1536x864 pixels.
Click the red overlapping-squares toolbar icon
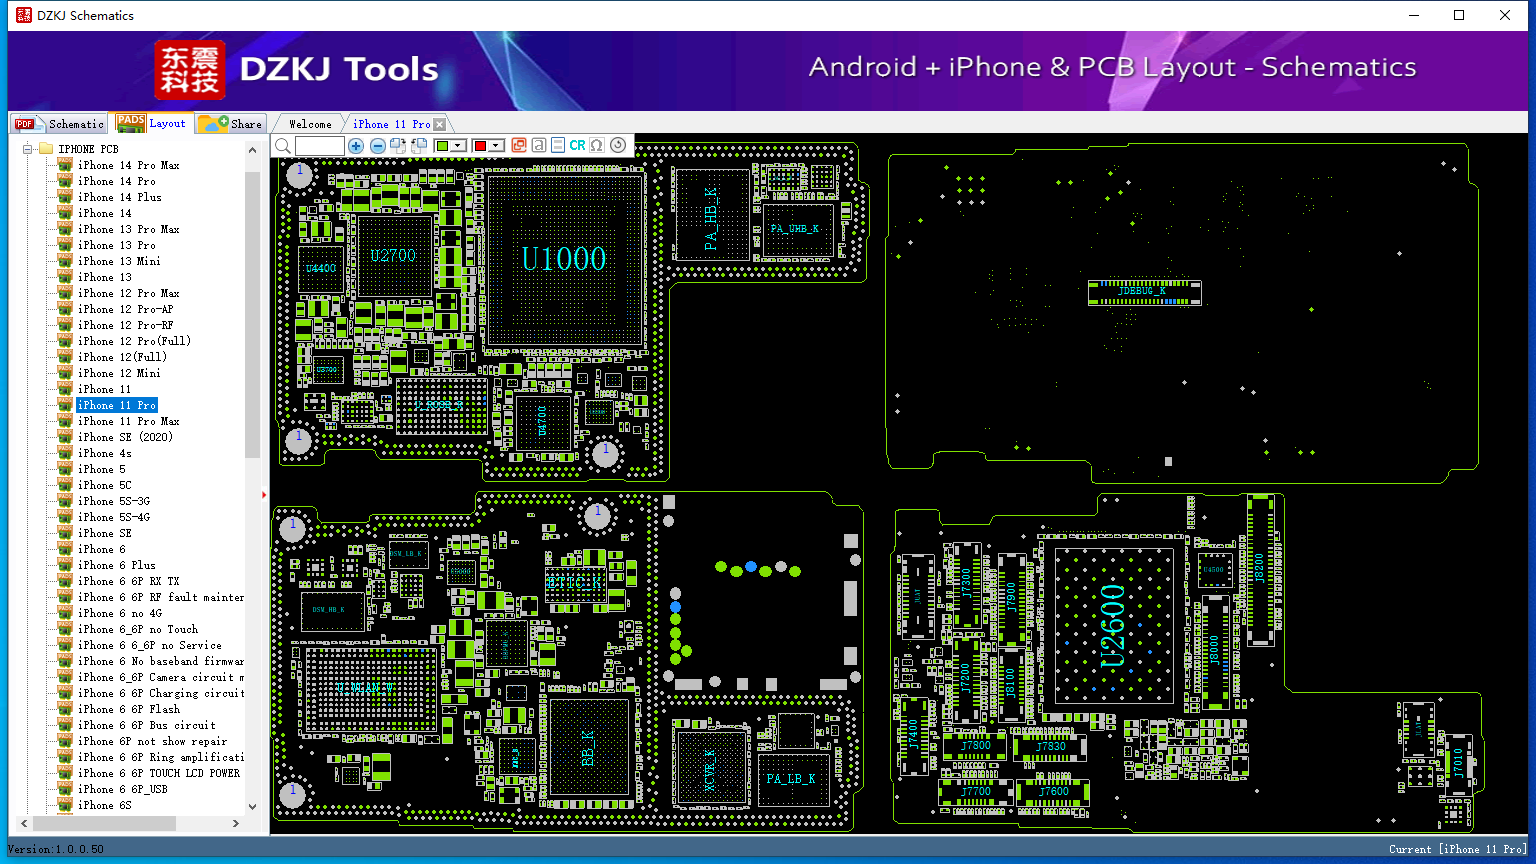[519, 146]
